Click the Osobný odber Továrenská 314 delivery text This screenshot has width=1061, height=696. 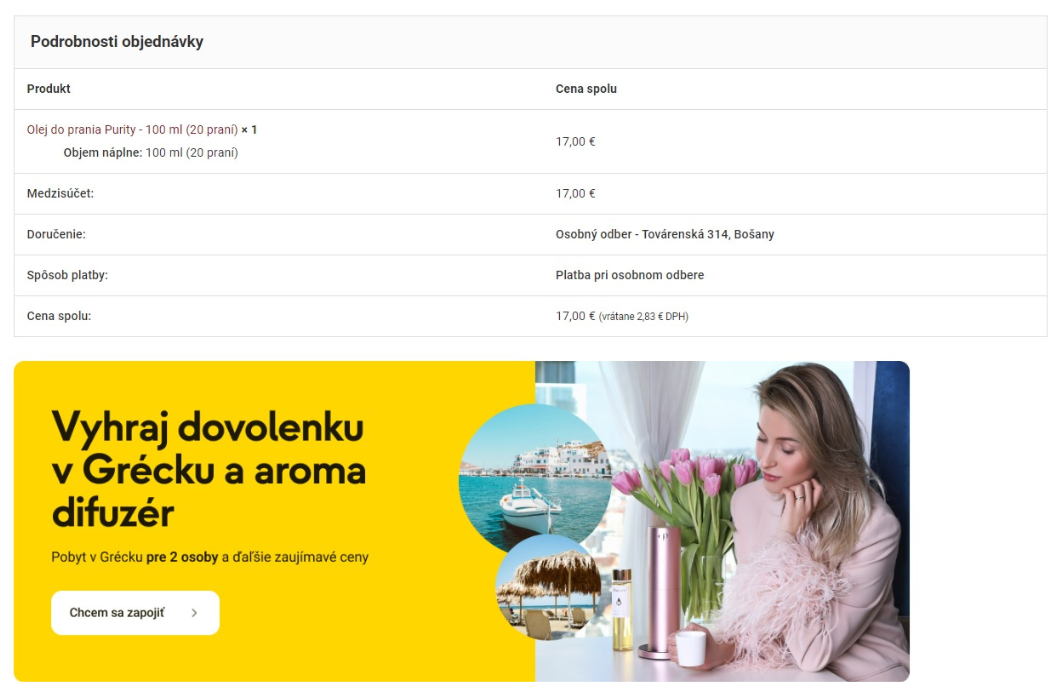click(x=664, y=234)
